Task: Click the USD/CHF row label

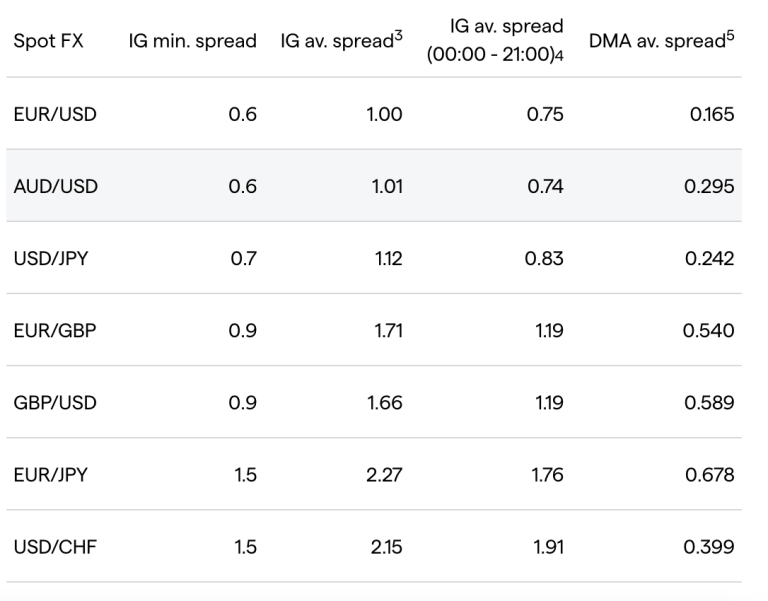Action: click(x=55, y=547)
